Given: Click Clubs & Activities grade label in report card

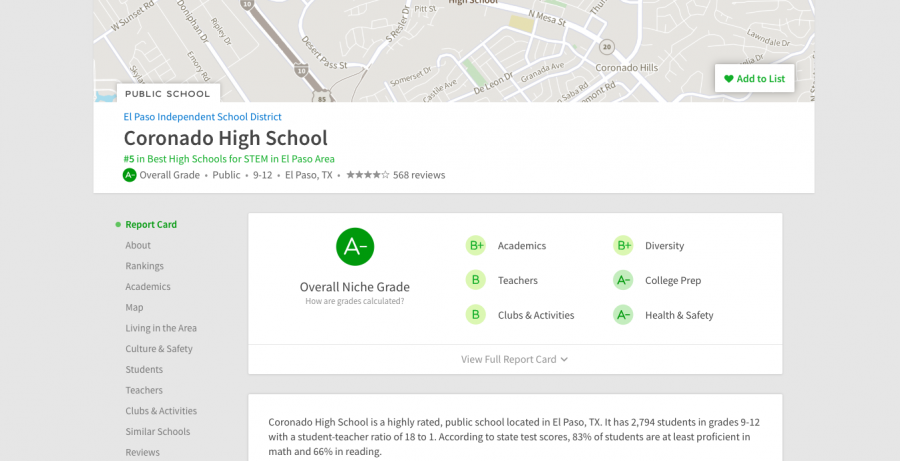Looking at the screenshot, I should click(x=536, y=315).
